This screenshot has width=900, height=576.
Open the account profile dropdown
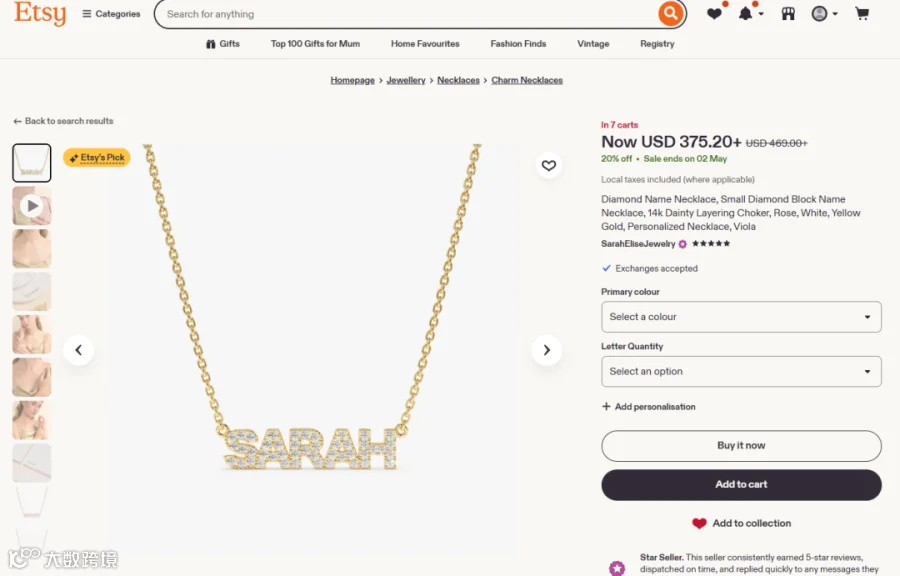(x=824, y=14)
